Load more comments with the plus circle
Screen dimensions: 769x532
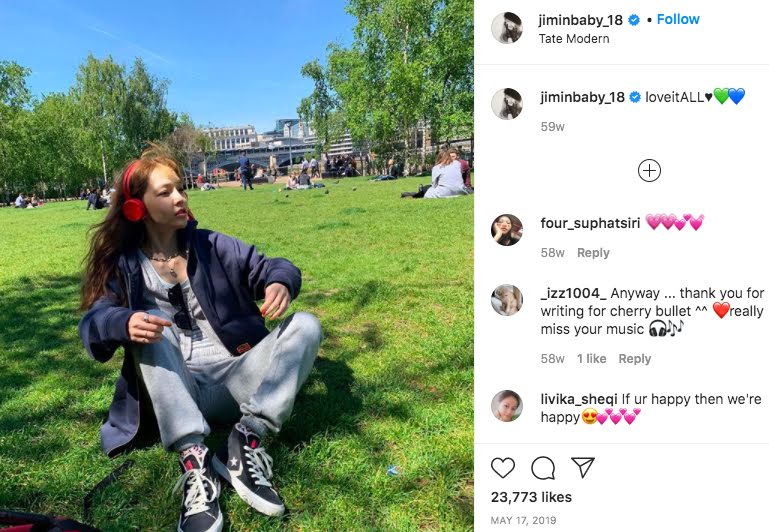(649, 171)
